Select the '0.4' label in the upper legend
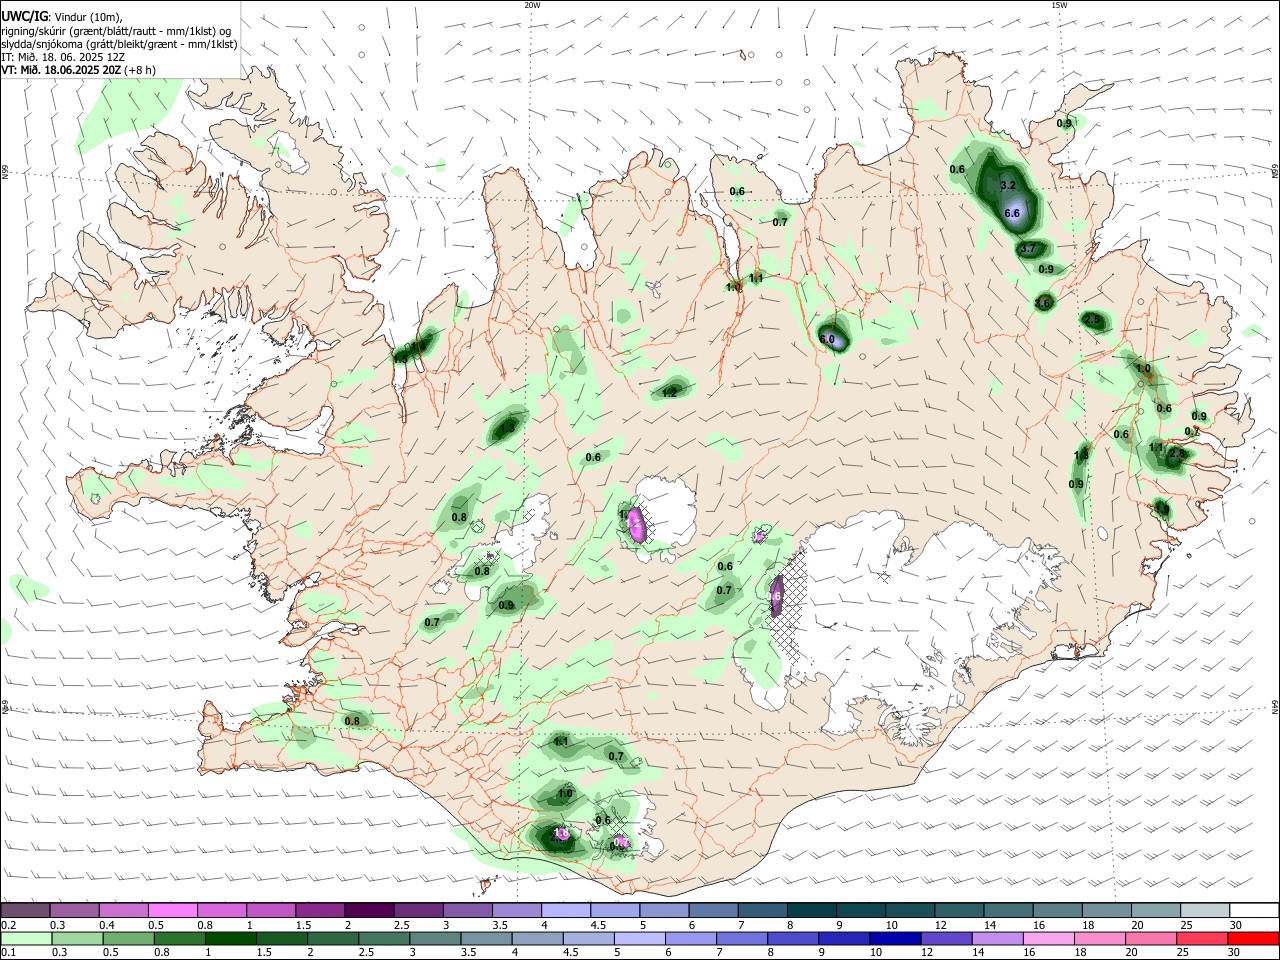1280x960 pixels. 107,925
